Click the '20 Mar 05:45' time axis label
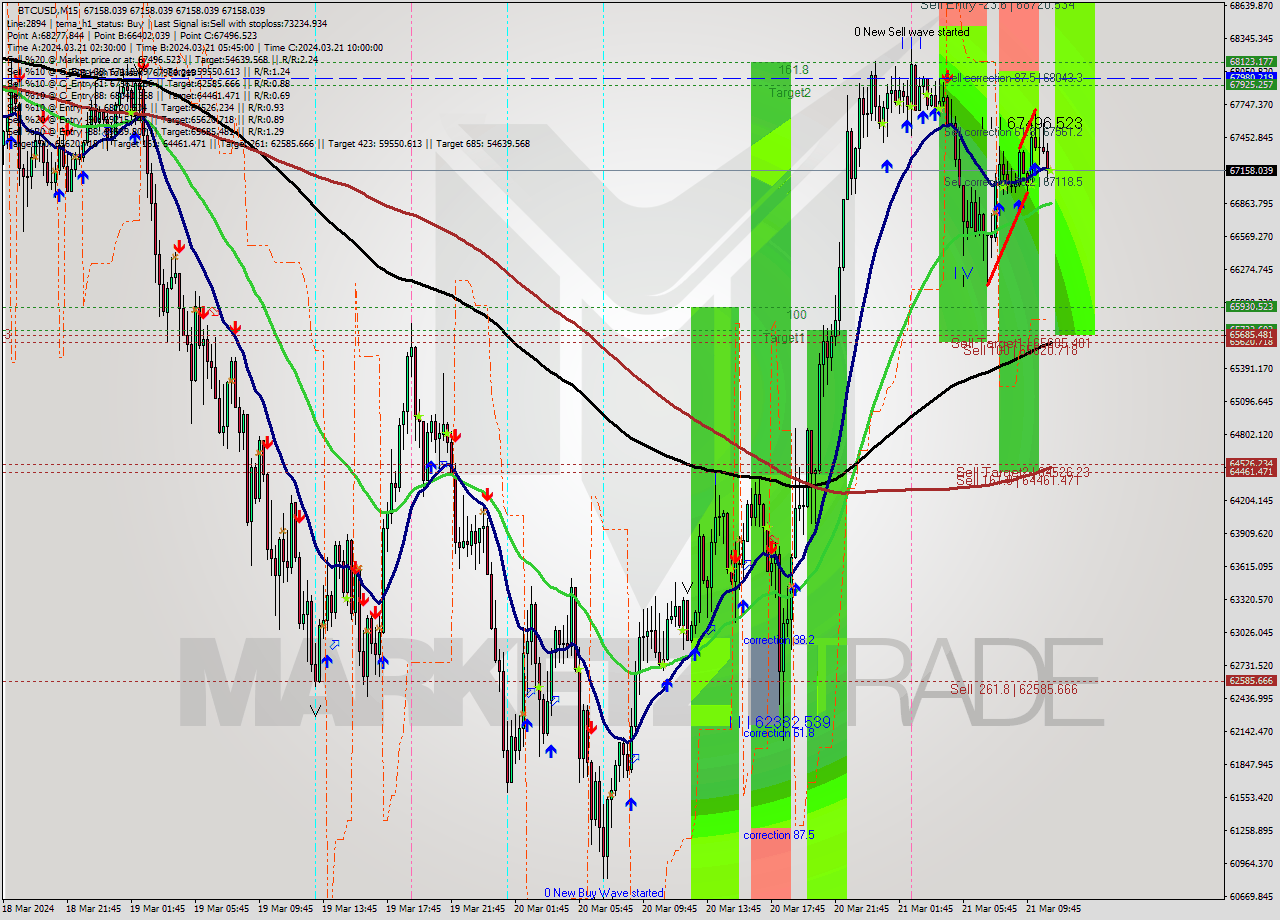 click(x=606, y=909)
